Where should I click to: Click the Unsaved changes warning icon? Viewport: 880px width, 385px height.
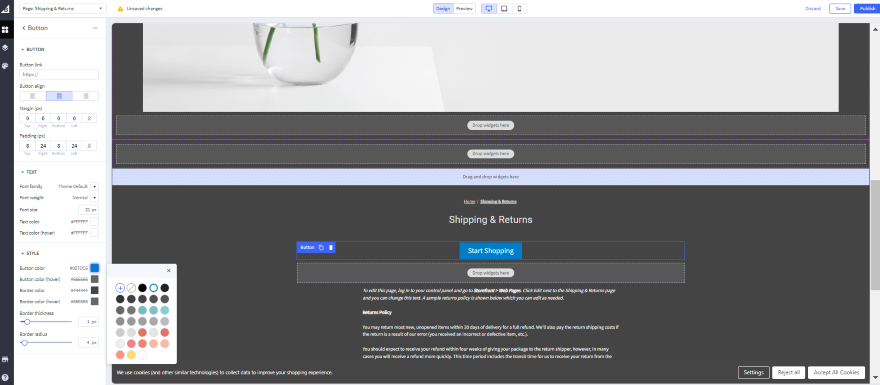pyautogui.click(x=120, y=8)
